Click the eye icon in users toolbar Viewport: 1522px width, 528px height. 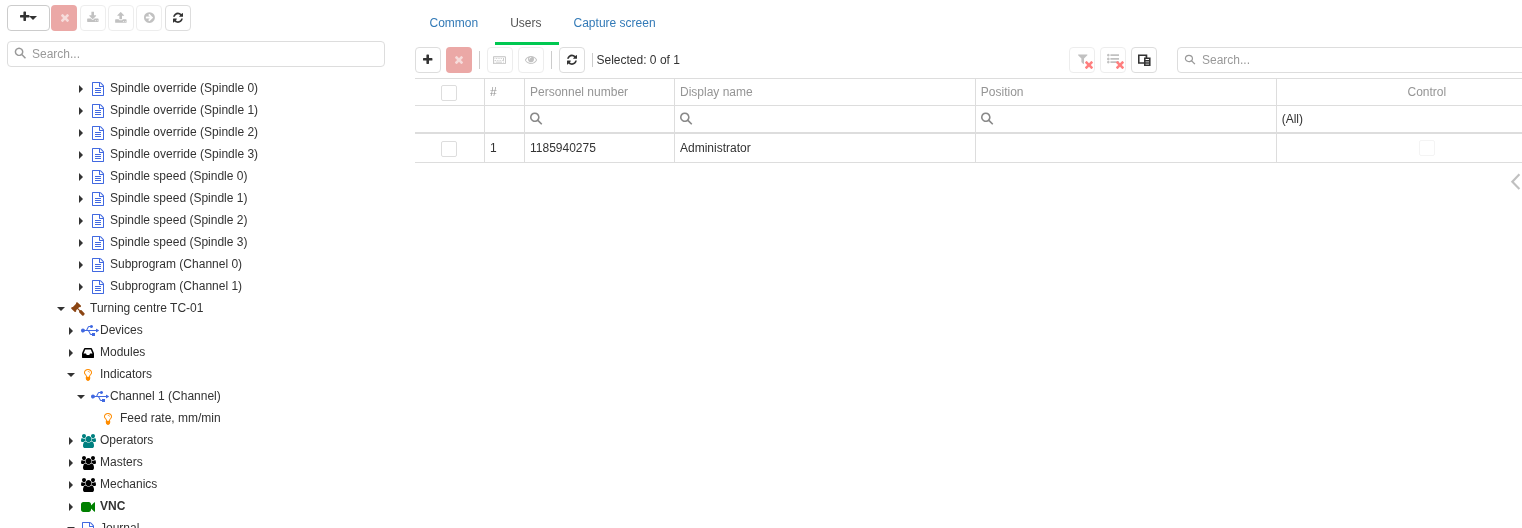[531, 60]
